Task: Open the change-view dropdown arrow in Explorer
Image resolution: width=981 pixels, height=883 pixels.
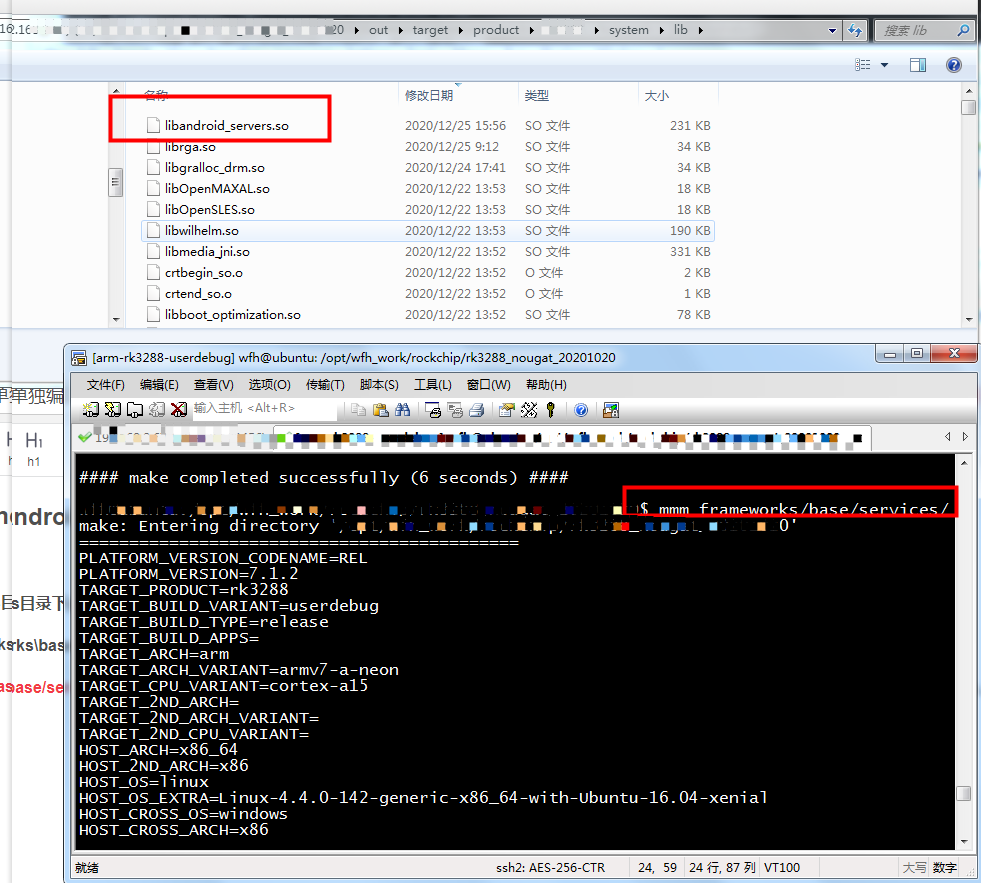Action: 884,65
